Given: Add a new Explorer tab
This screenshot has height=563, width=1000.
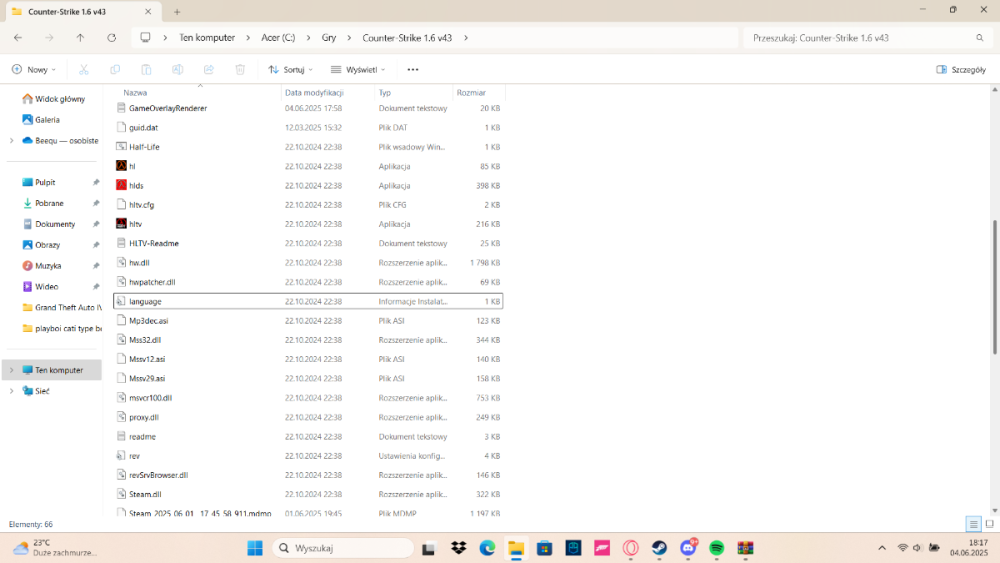Looking at the screenshot, I should click(x=177, y=11).
